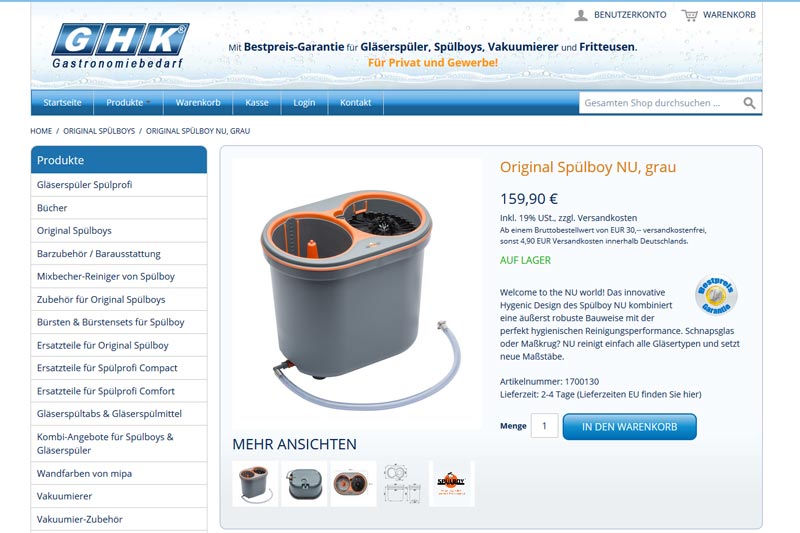Open the Kasse menu item
Viewport: 800px width, 533px height.
point(257,103)
